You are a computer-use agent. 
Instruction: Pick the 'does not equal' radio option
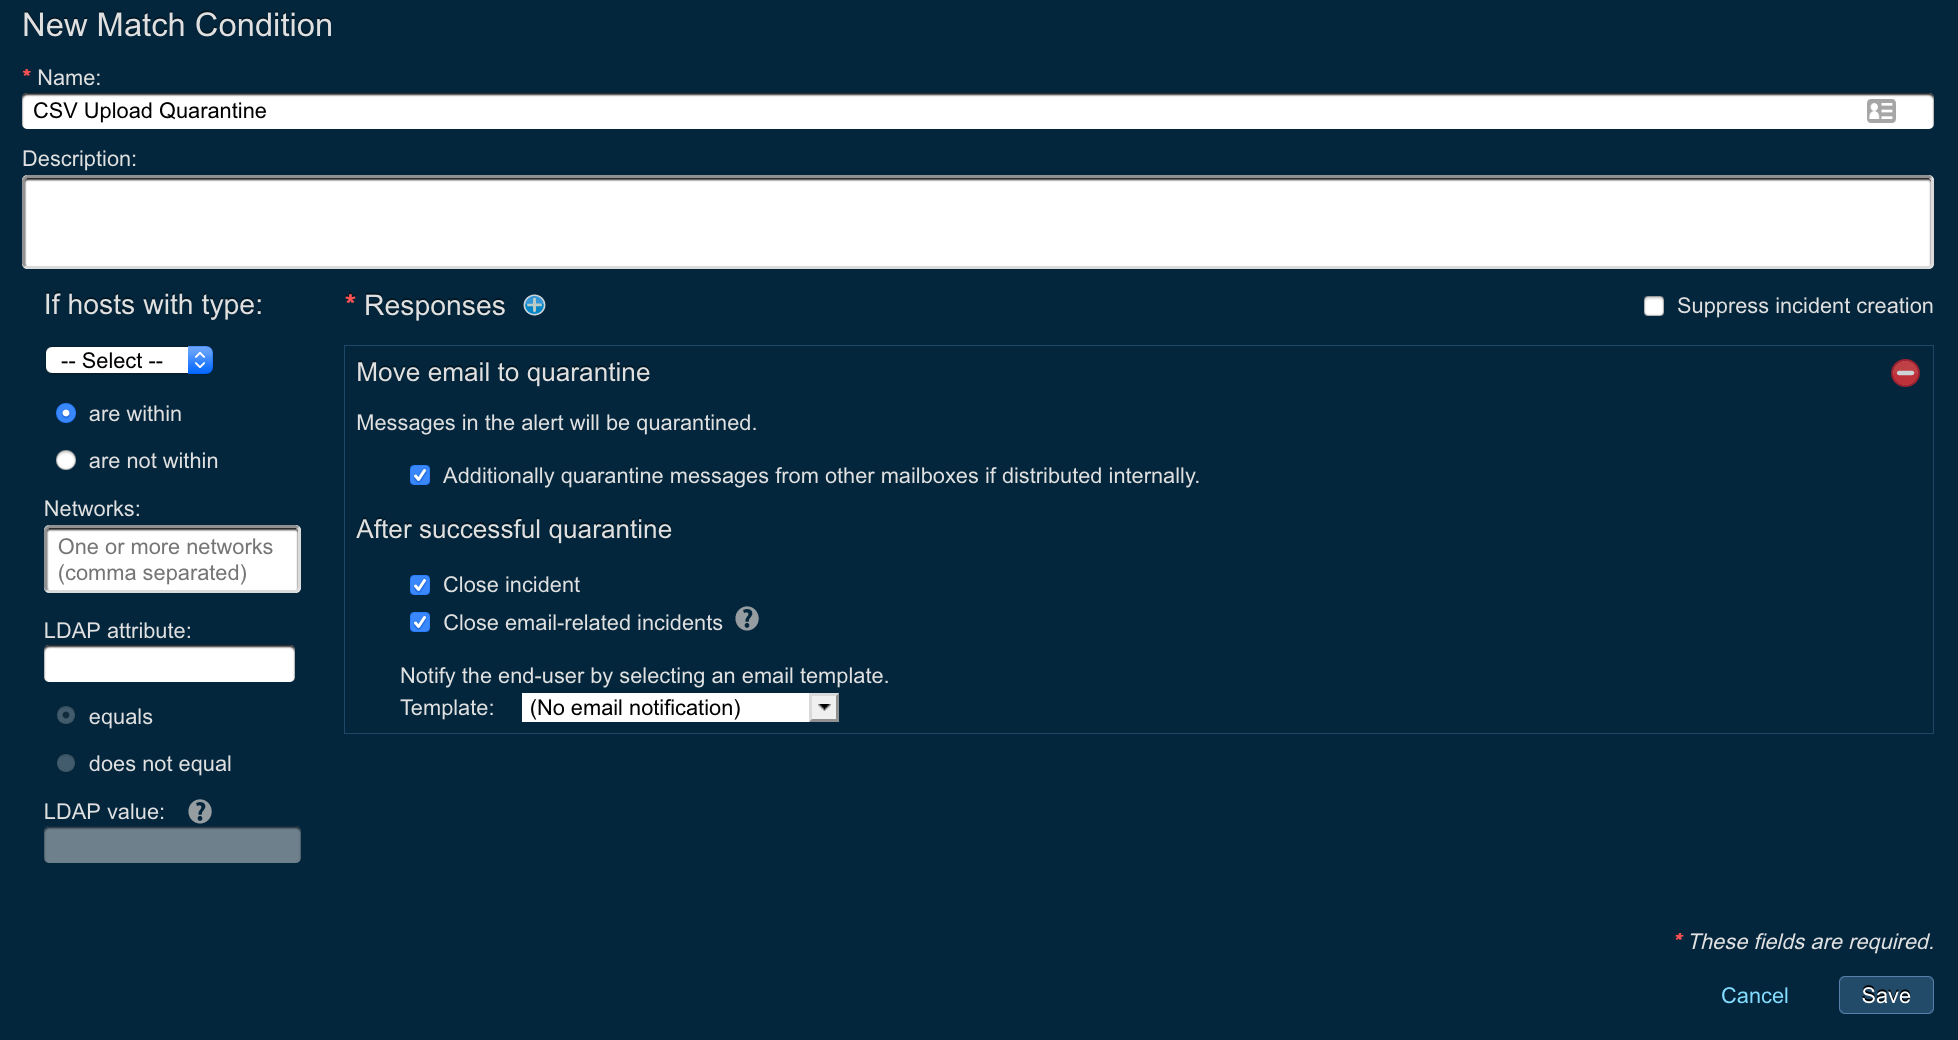coord(66,763)
